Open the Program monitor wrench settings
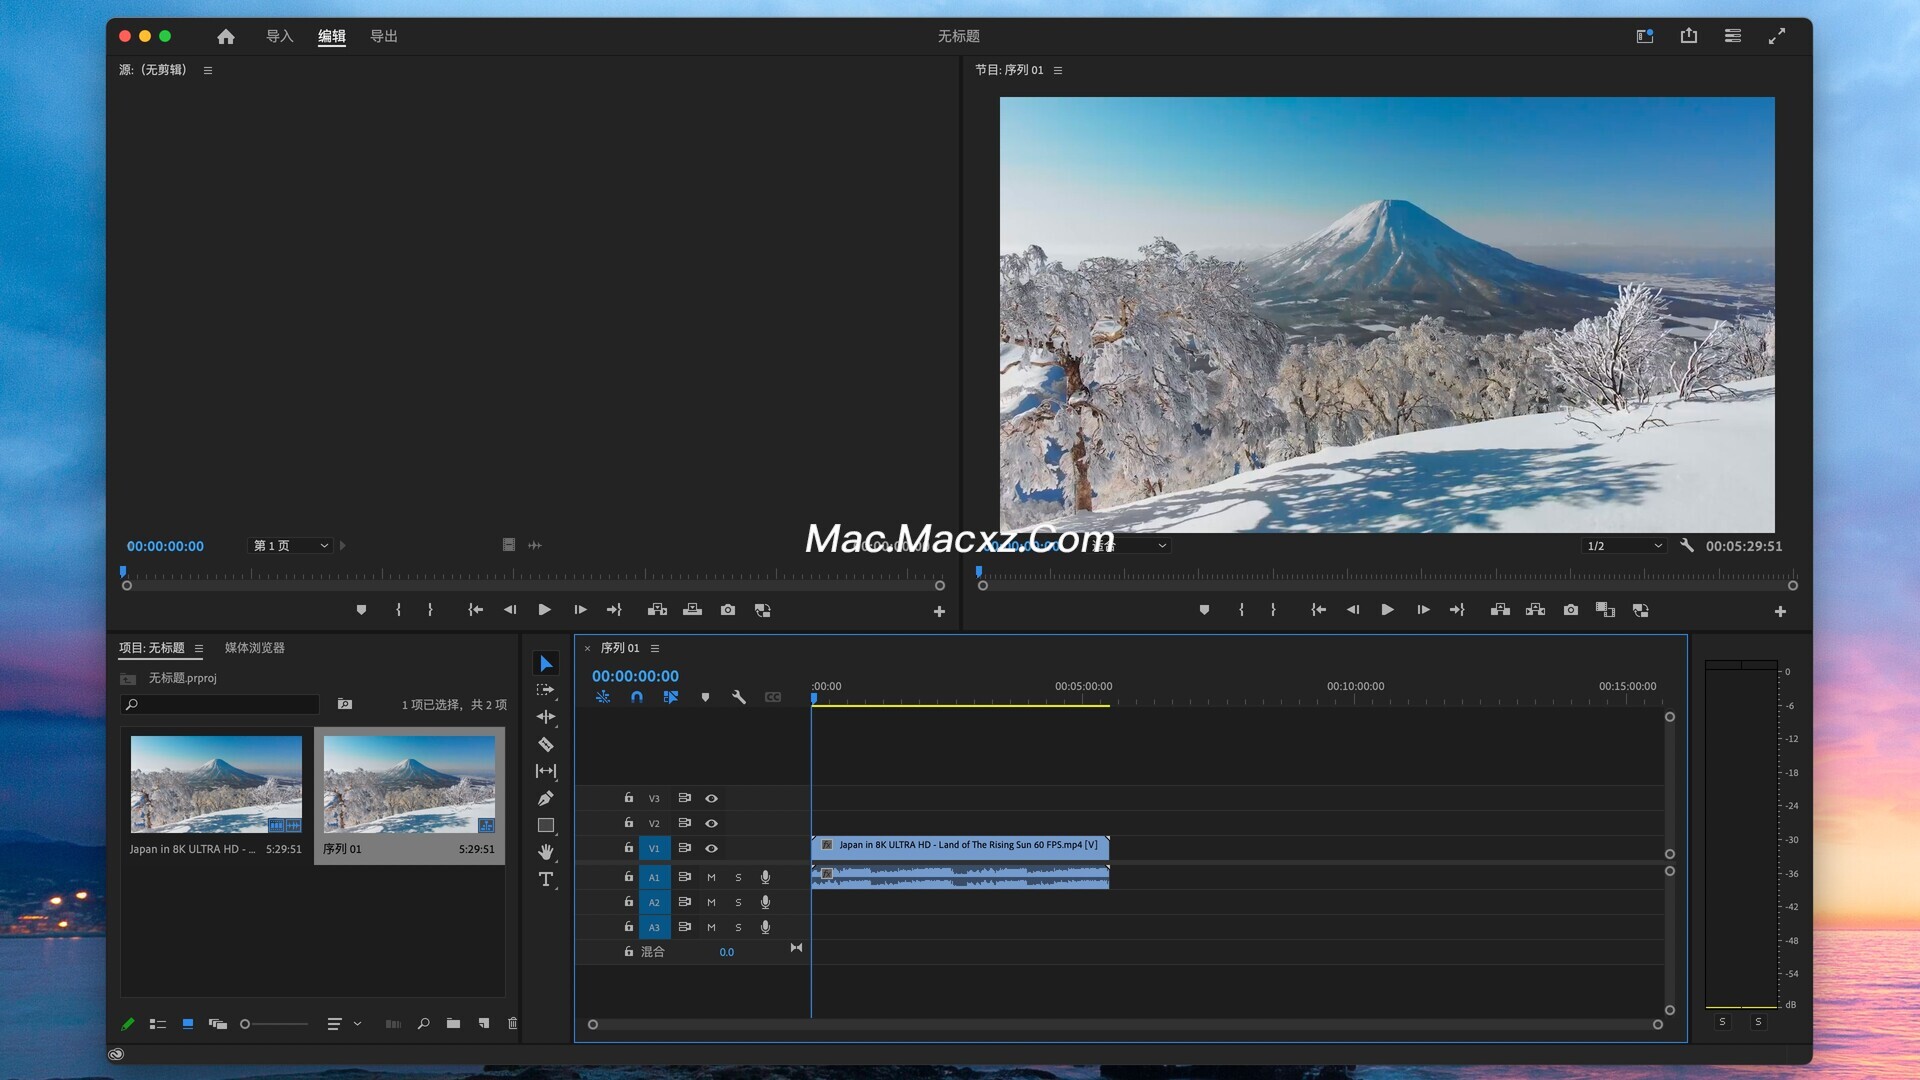This screenshot has height=1080, width=1920. tap(1687, 546)
